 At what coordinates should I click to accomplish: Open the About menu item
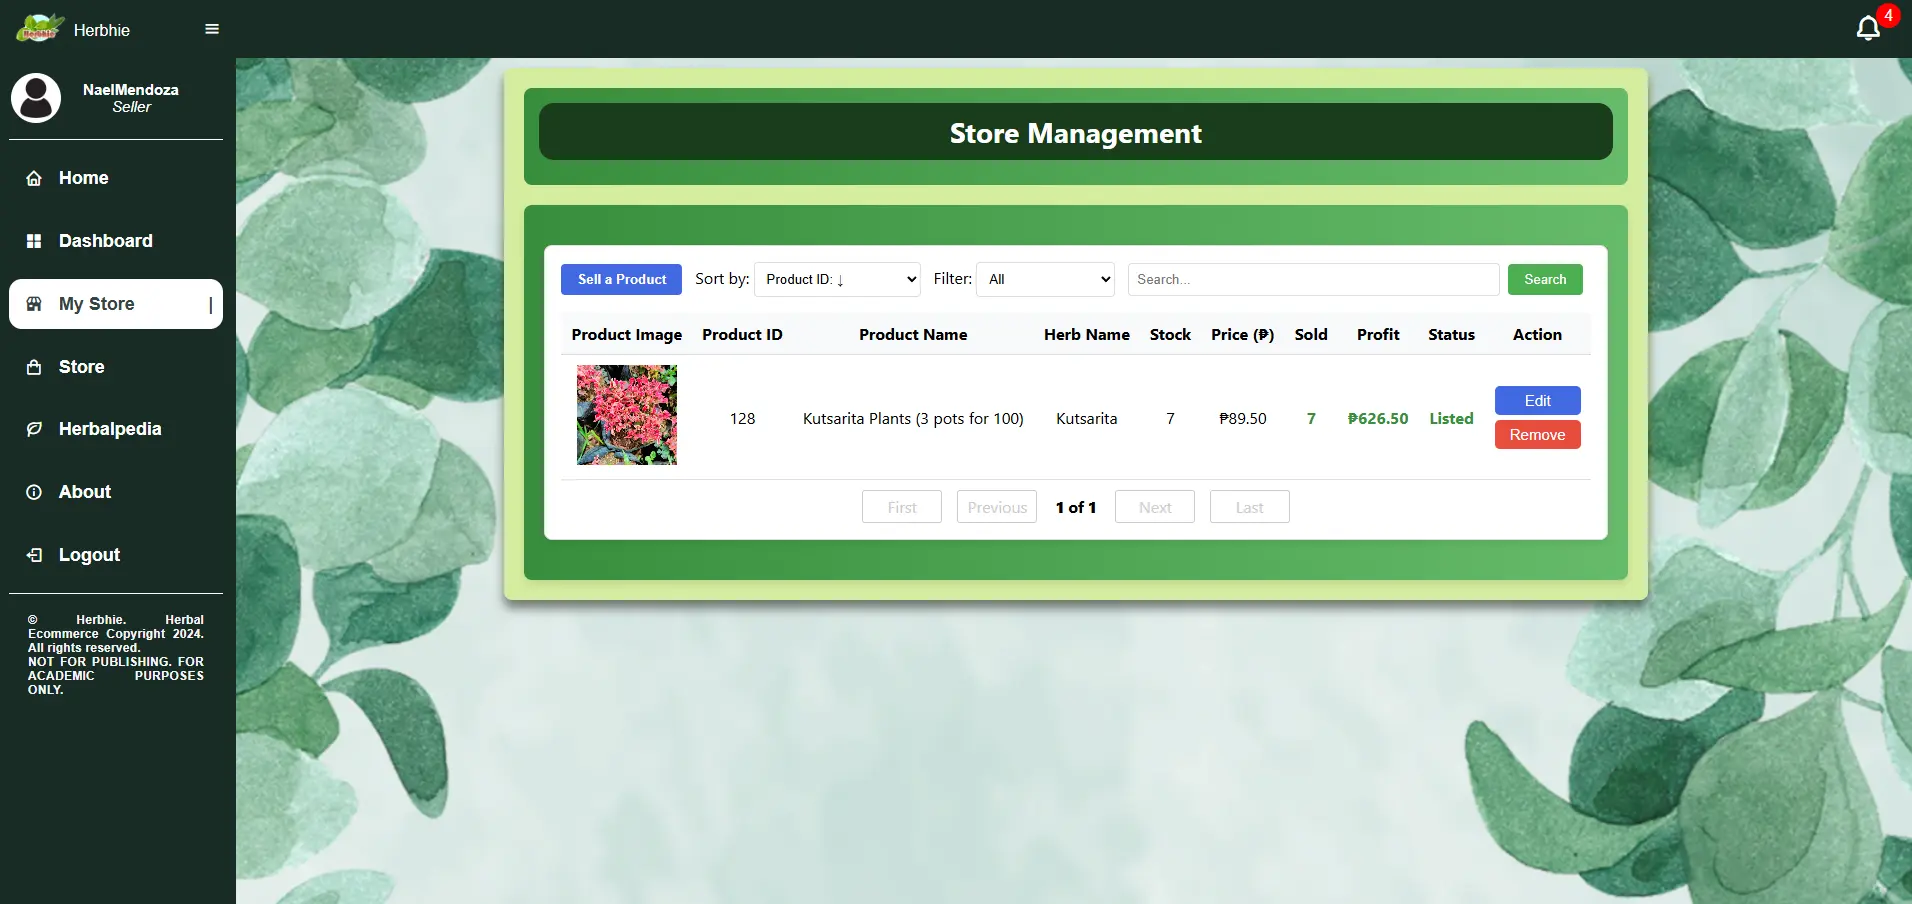click(116, 492)
